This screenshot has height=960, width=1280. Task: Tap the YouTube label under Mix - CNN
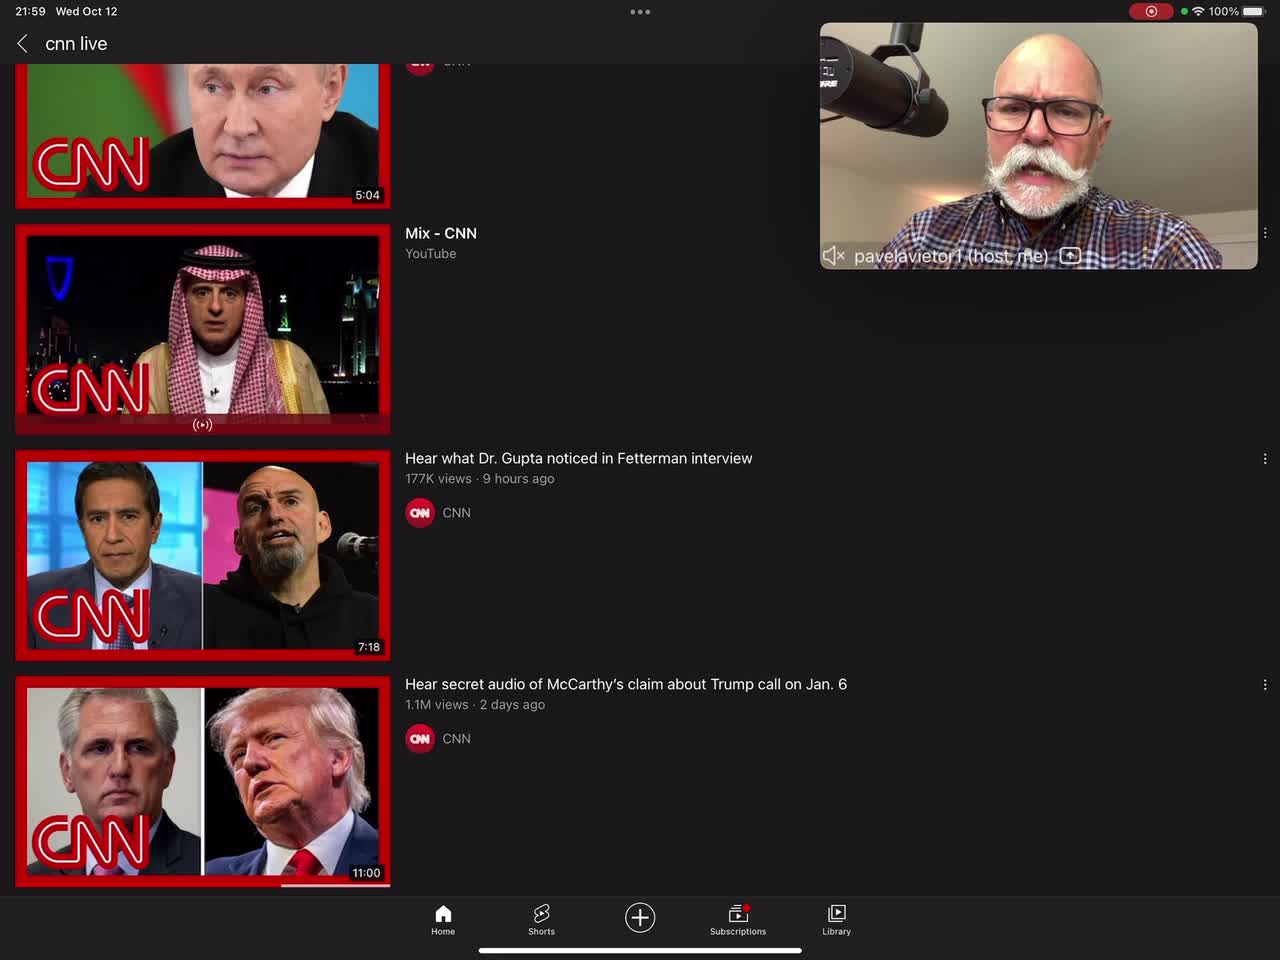[x=431, y=254]
